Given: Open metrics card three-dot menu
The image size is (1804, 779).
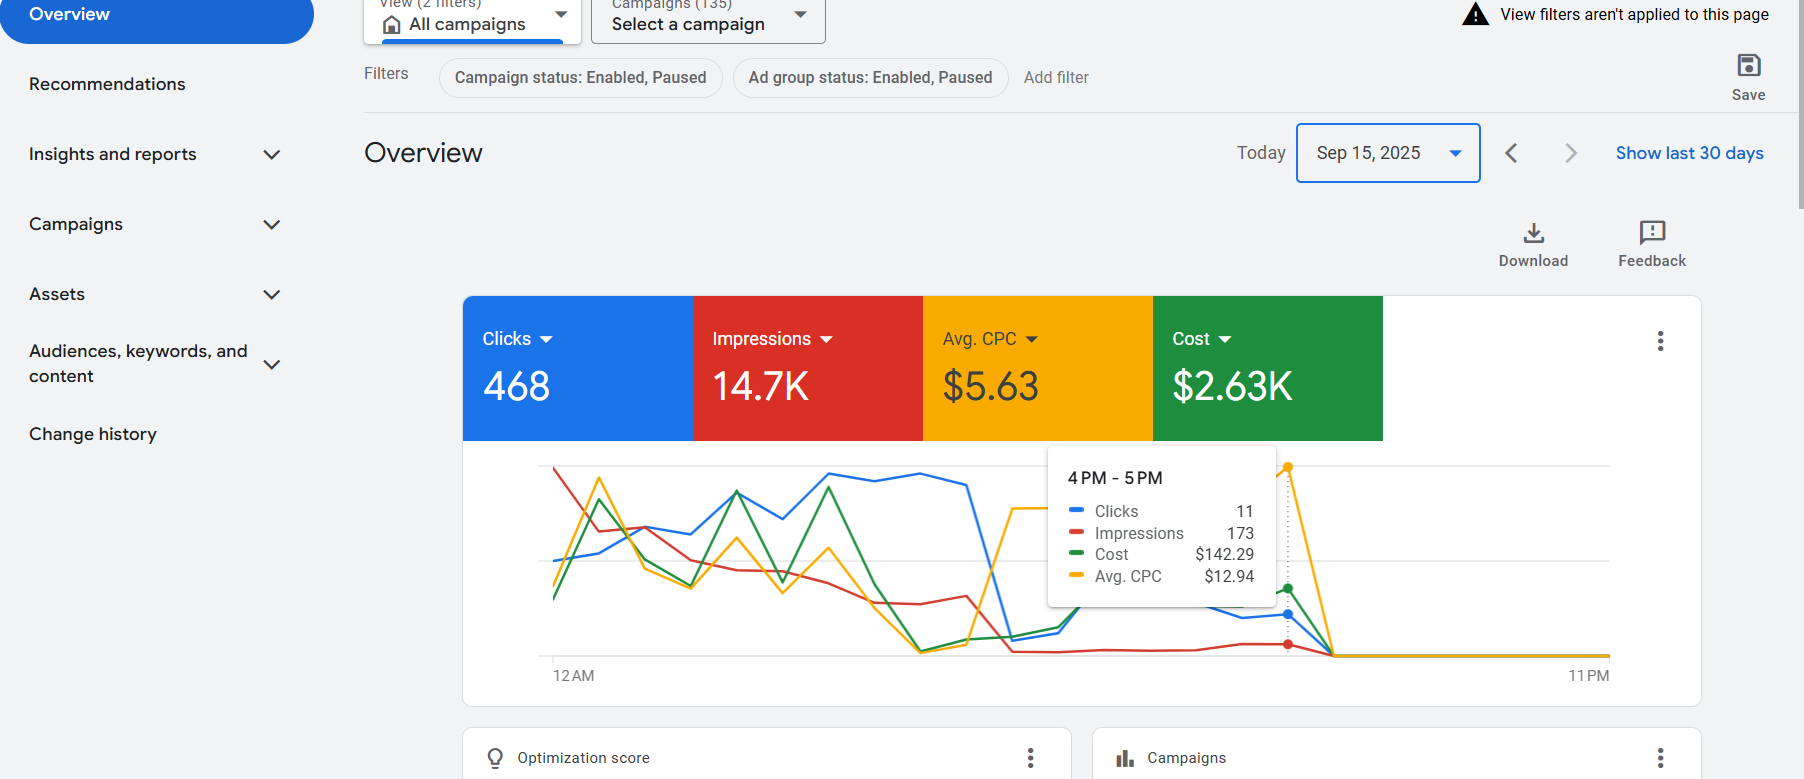Looking at the screenshot, I should pos(1660,341).
